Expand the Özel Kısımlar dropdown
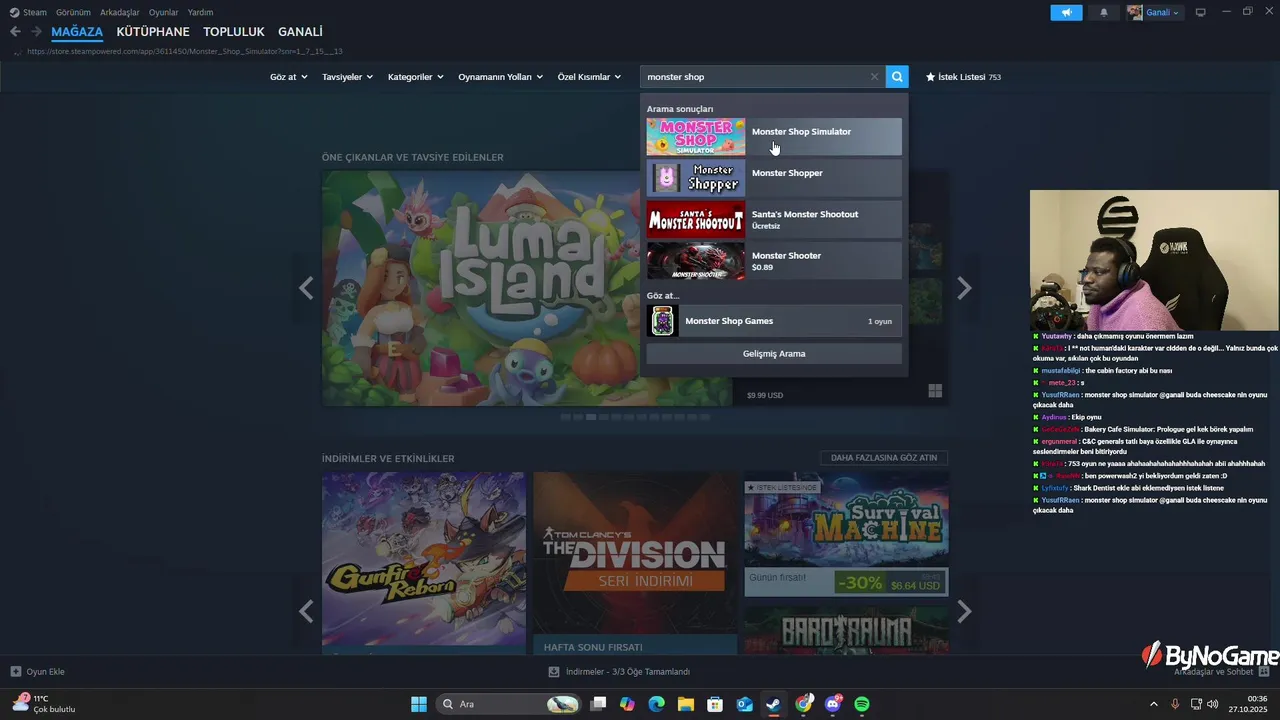The width and height of the screenshot is (1280, 720). [x=588, y=77]
